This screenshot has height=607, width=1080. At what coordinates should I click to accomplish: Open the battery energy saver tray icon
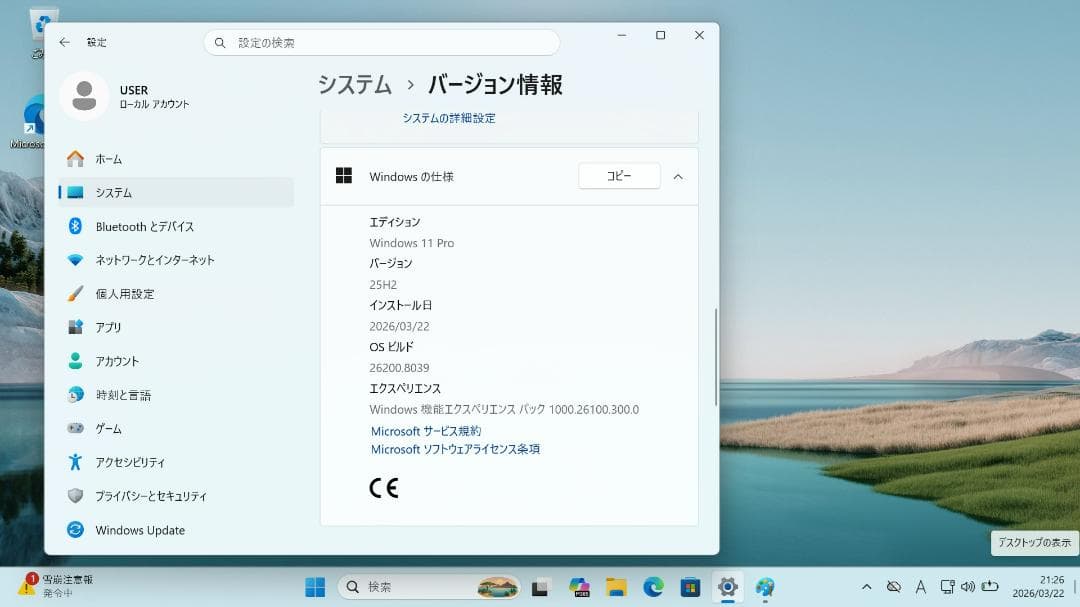(x=988, y=588)
